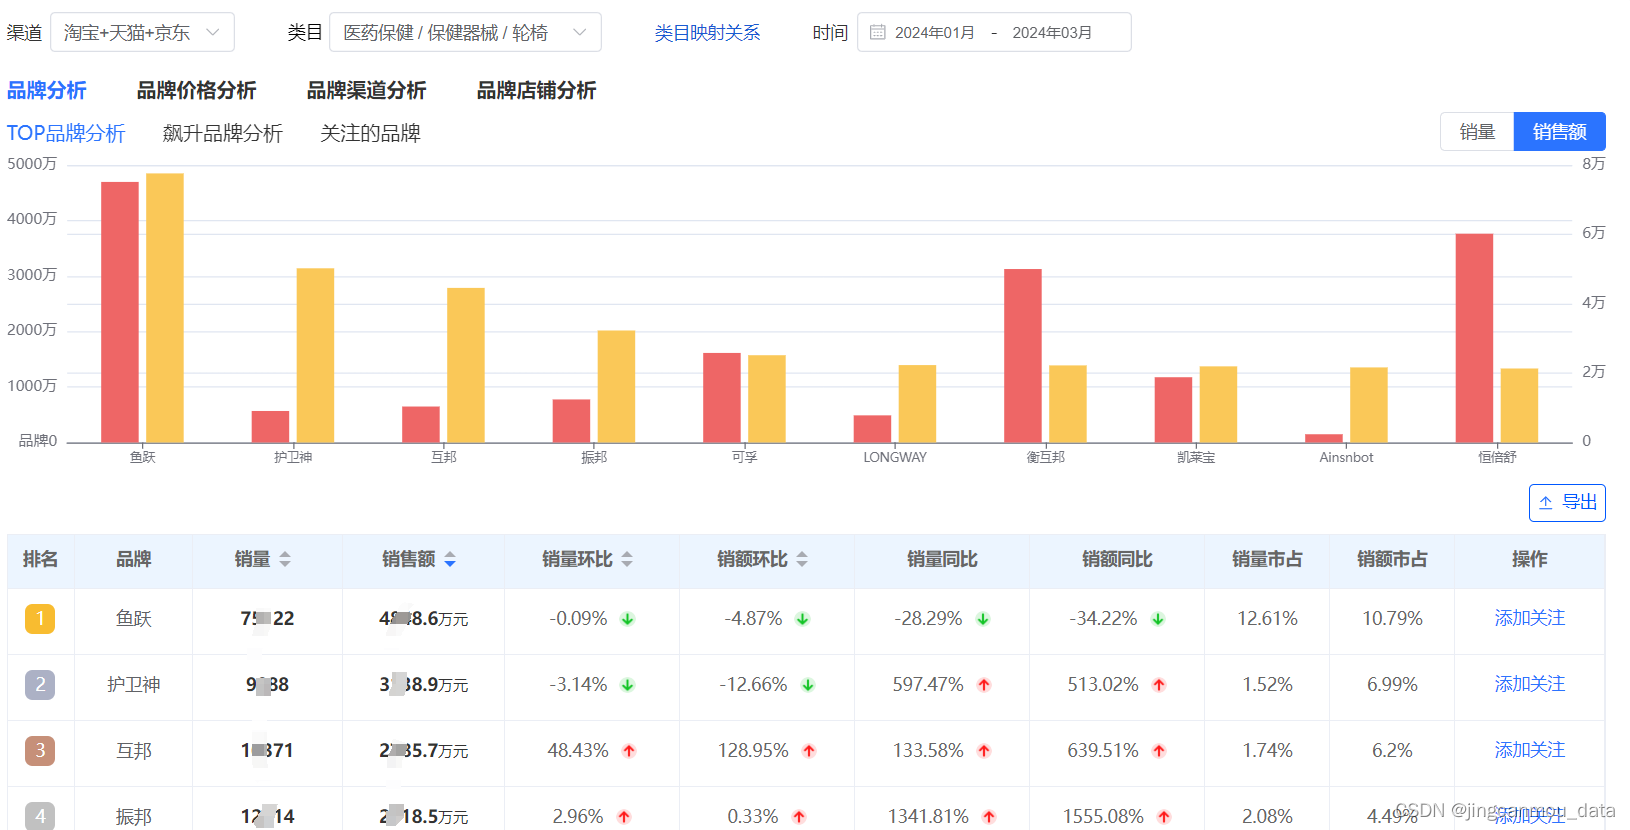The height and width of the screenshot is (830, 1630).
Task: Click 添加关注 for 互邦 row
Action: [1529, 750]
